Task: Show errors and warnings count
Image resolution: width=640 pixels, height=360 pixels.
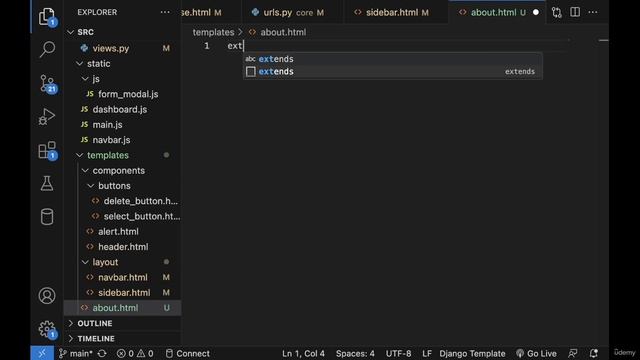Action: (x=135, y=353)
